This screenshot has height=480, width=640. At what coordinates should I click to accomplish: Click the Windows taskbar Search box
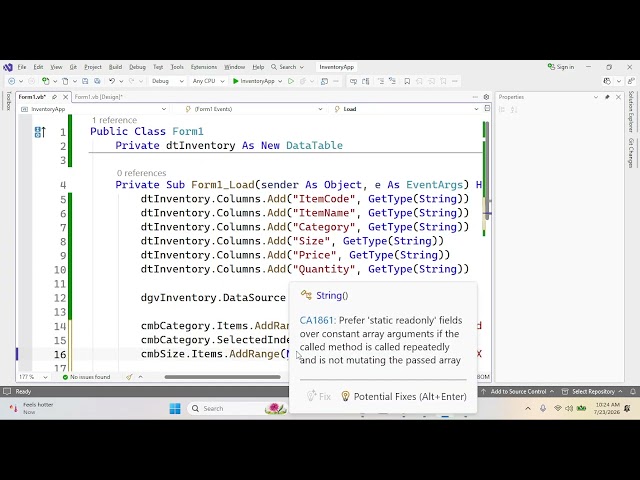coord(237,408)
